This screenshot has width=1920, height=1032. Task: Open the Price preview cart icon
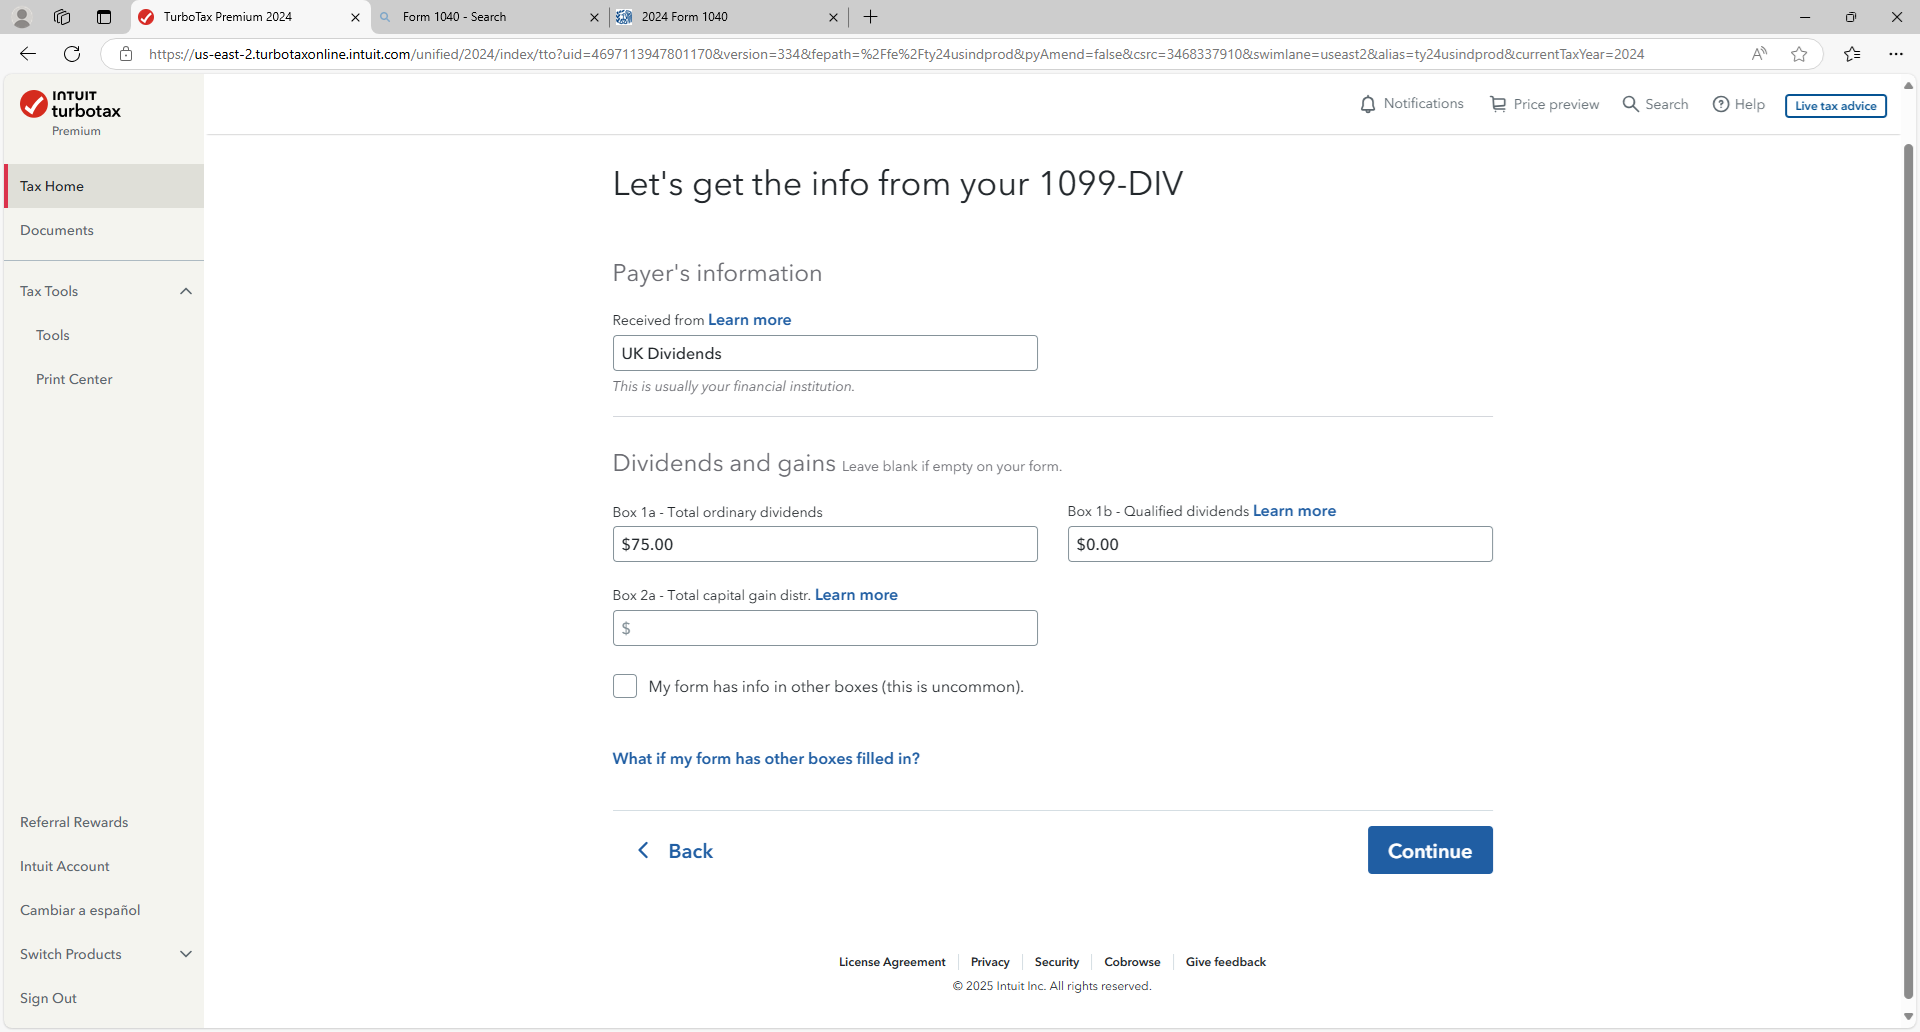coord(1498,104)
